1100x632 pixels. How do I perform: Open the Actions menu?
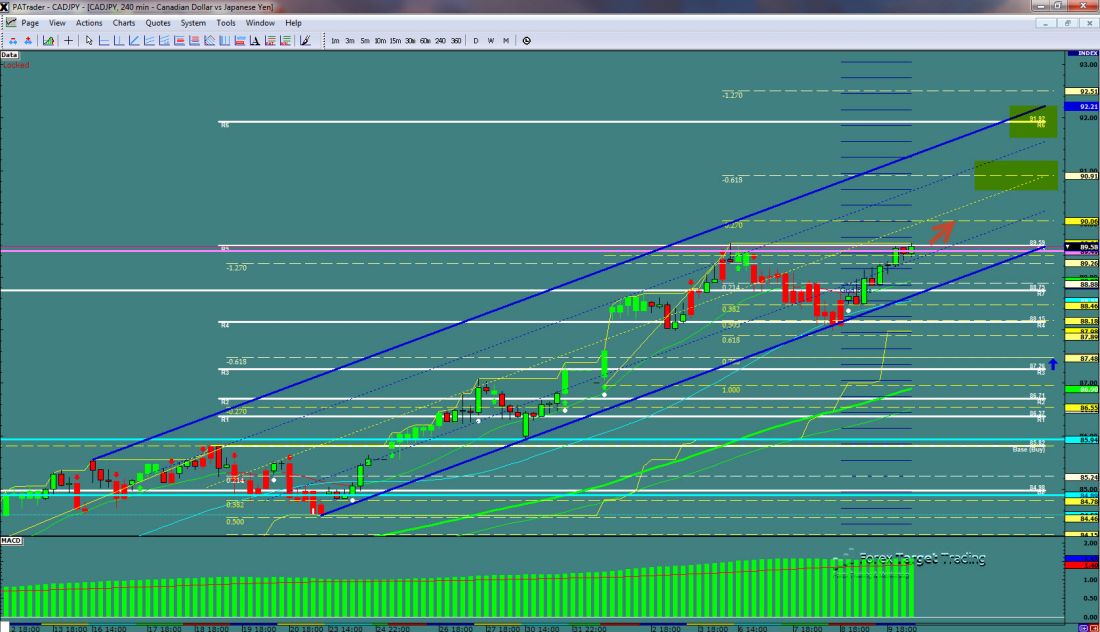[89, 23]
